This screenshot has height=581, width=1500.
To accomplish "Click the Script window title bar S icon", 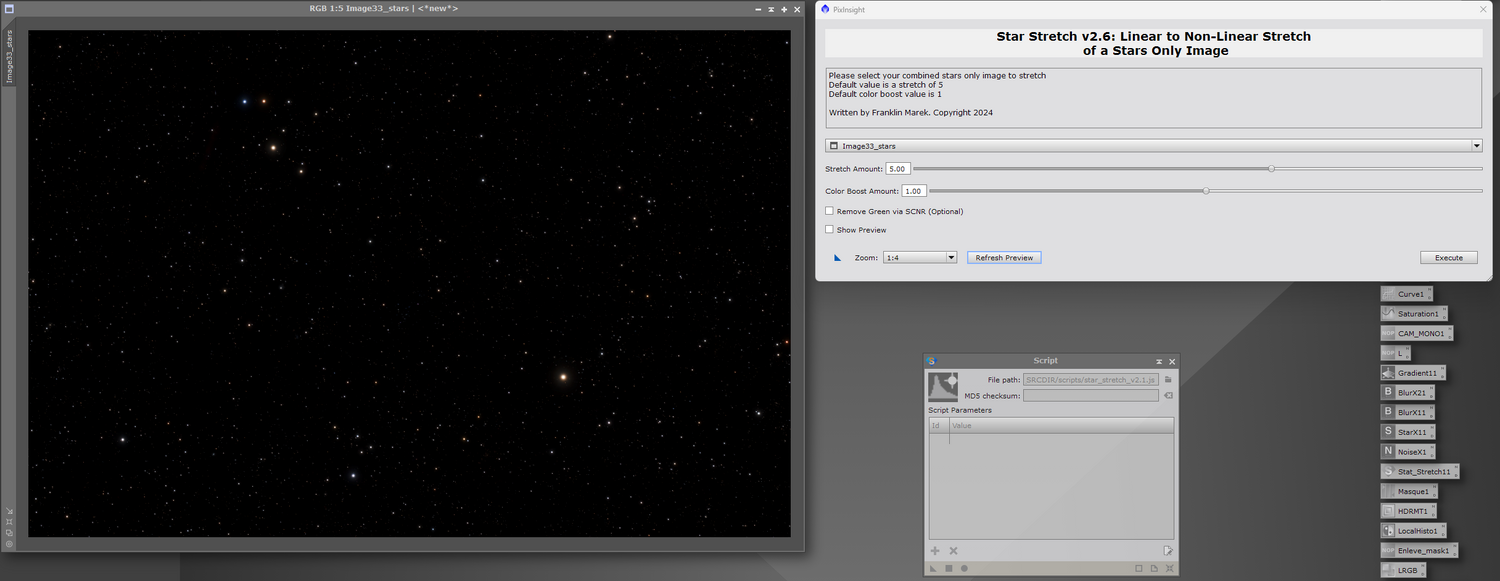I will 931,361.
